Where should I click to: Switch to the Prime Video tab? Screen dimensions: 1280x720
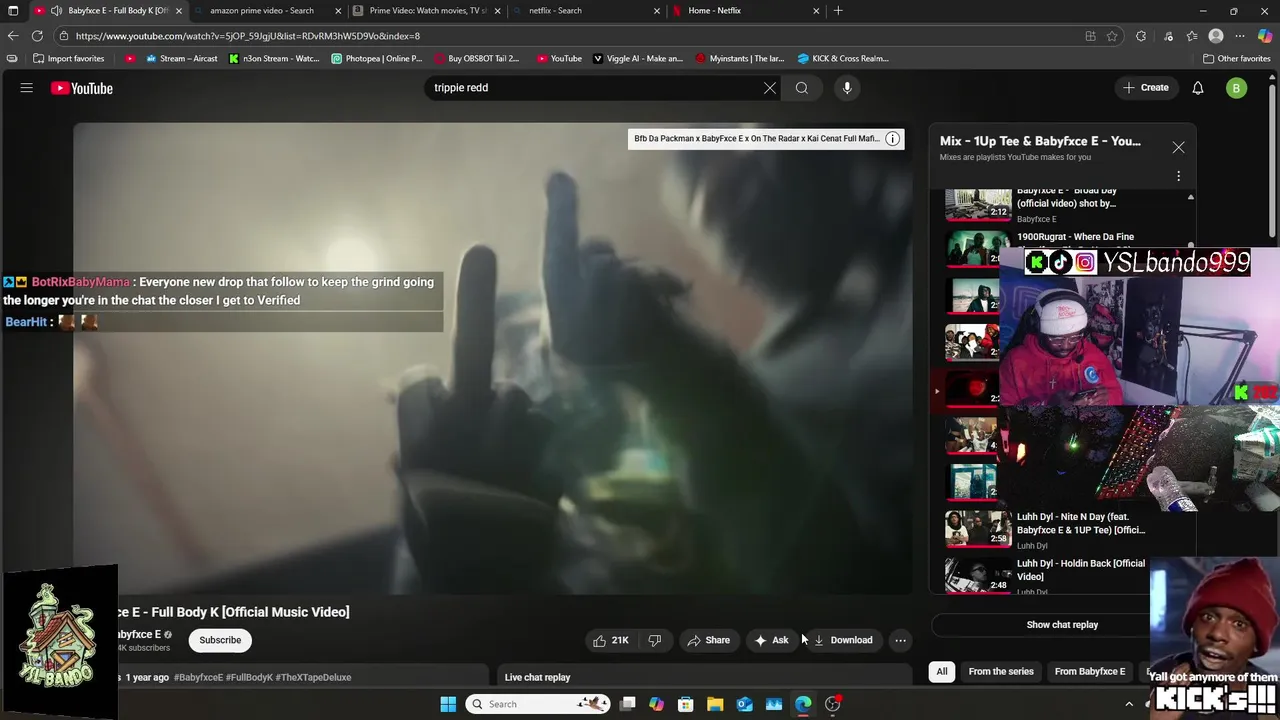tap(425, 11)
